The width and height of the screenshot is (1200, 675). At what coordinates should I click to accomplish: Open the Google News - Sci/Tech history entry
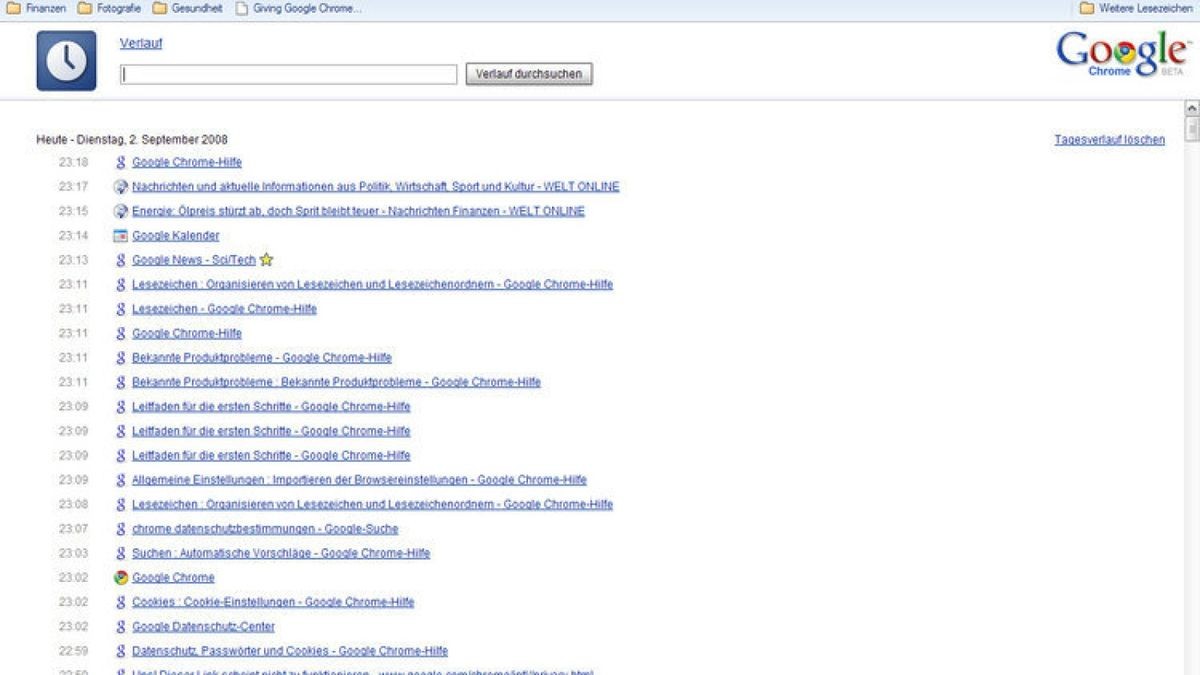[x=192, y=259]
